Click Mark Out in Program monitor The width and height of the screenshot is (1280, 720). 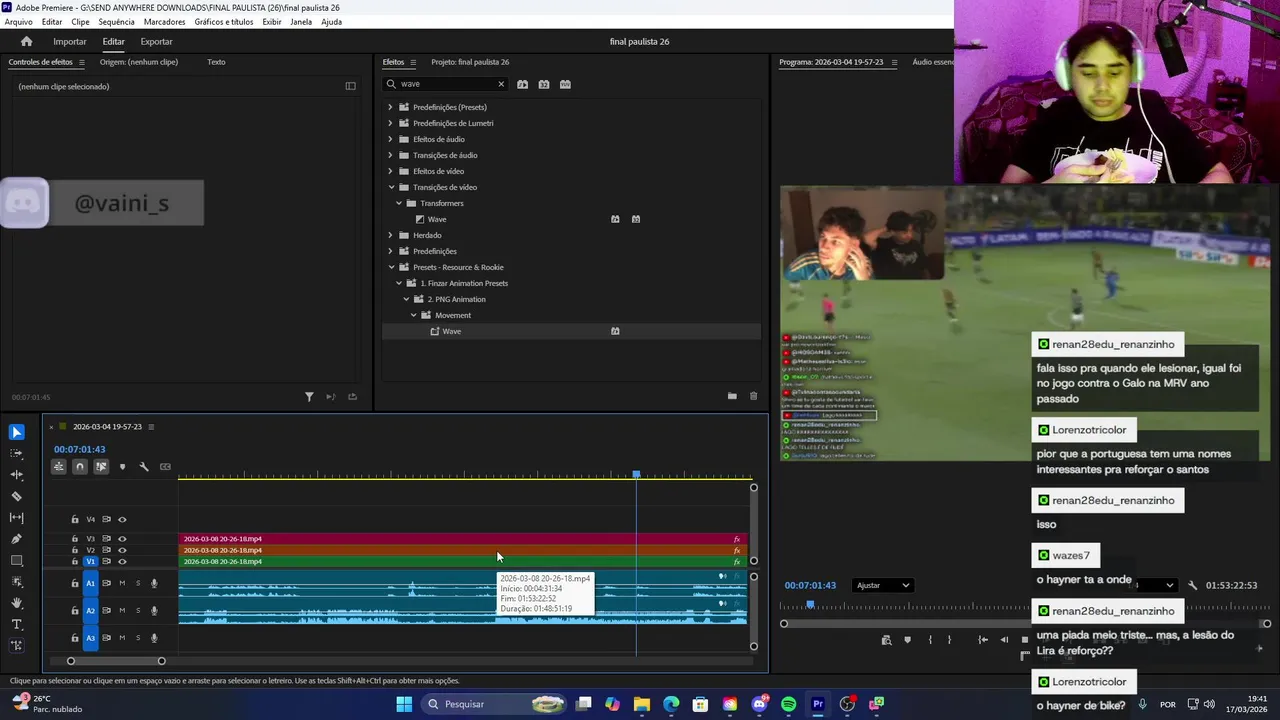tap(949, 640)
